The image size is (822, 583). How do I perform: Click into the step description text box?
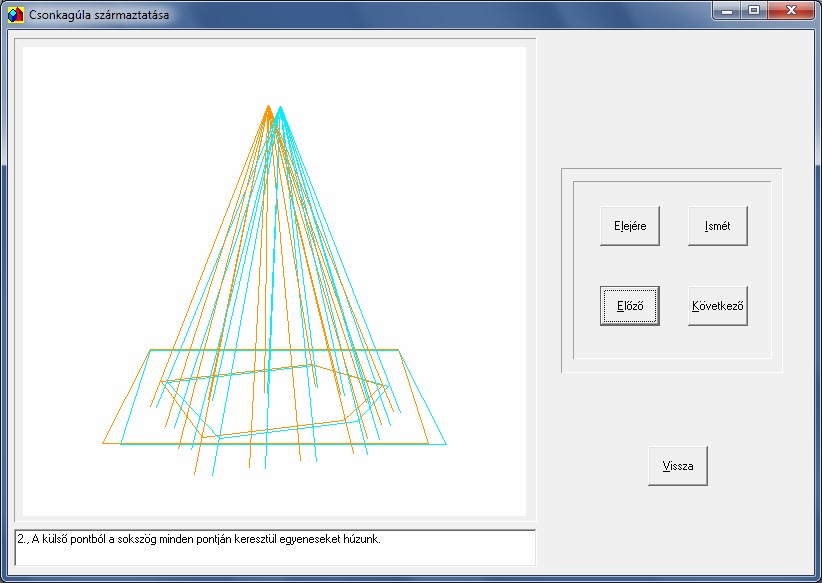coord(275,547)
